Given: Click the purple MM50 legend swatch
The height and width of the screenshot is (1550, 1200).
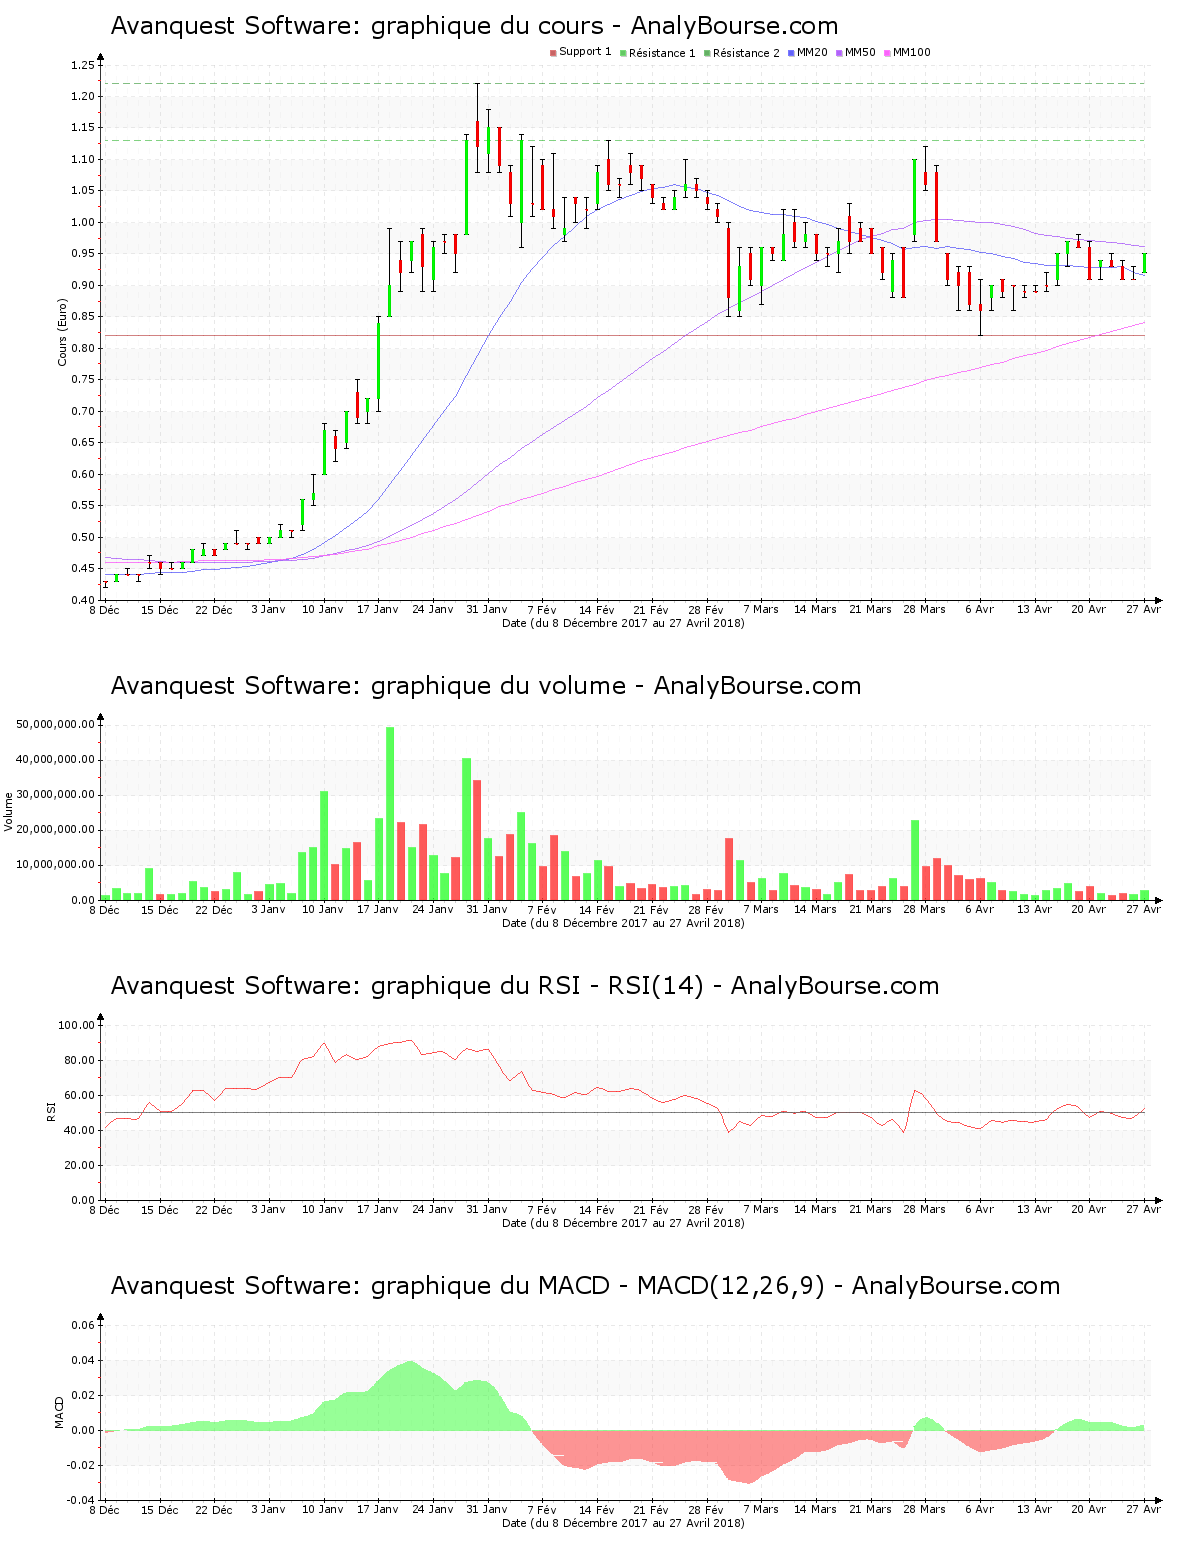Looking at the screenshot, I should pyautogui.click(x=840, y=53).
